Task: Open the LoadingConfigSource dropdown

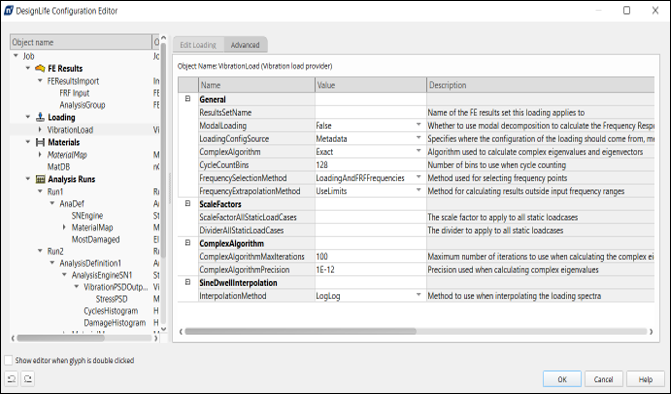Action: 419,138
